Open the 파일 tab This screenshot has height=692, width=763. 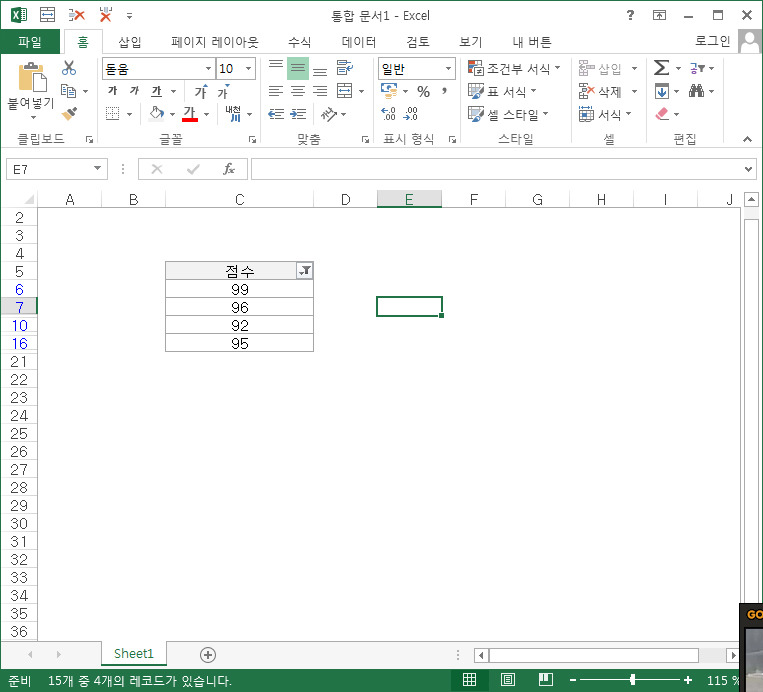30,42
